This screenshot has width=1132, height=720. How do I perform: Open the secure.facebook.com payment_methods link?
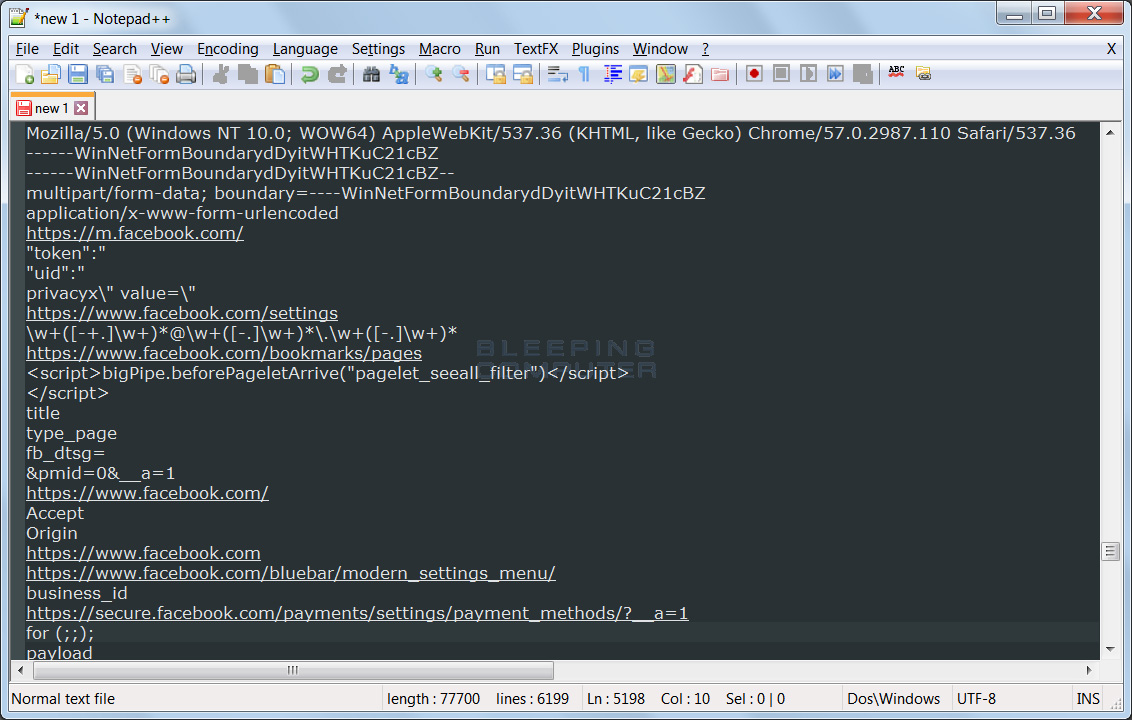[357, 613]
